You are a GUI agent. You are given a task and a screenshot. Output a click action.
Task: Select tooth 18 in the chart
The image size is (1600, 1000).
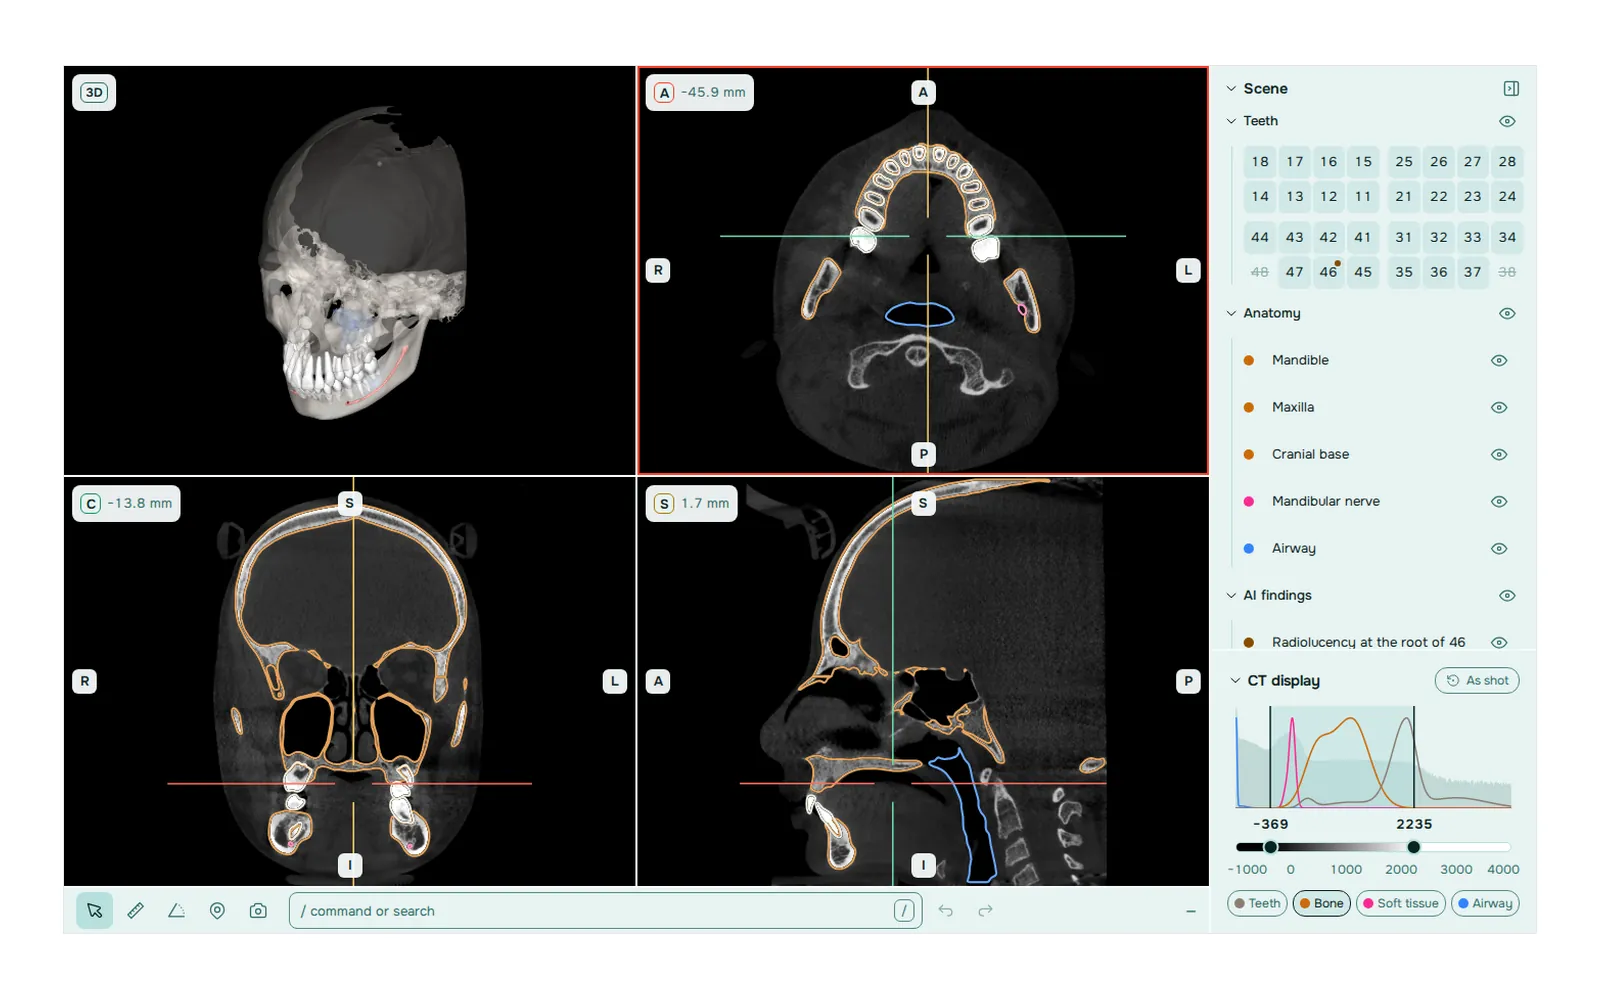[x=1260, y=162]
